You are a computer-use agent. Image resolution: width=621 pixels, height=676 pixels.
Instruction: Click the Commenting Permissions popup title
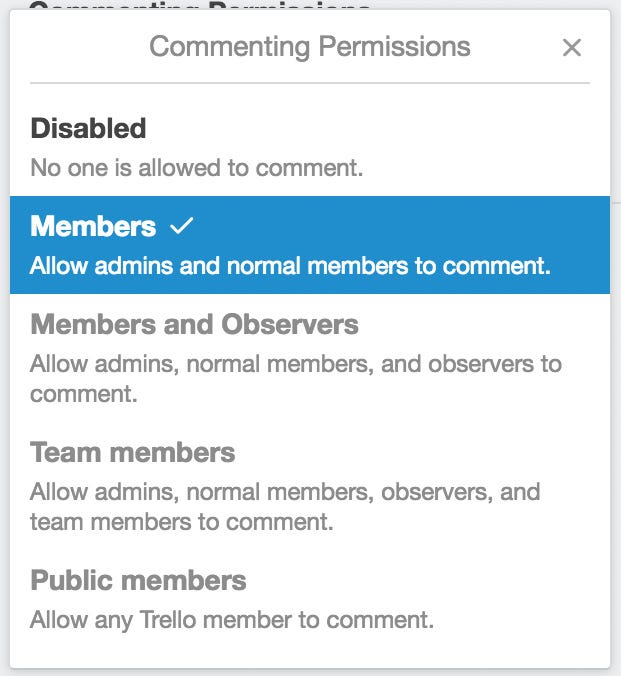point(309,46)
